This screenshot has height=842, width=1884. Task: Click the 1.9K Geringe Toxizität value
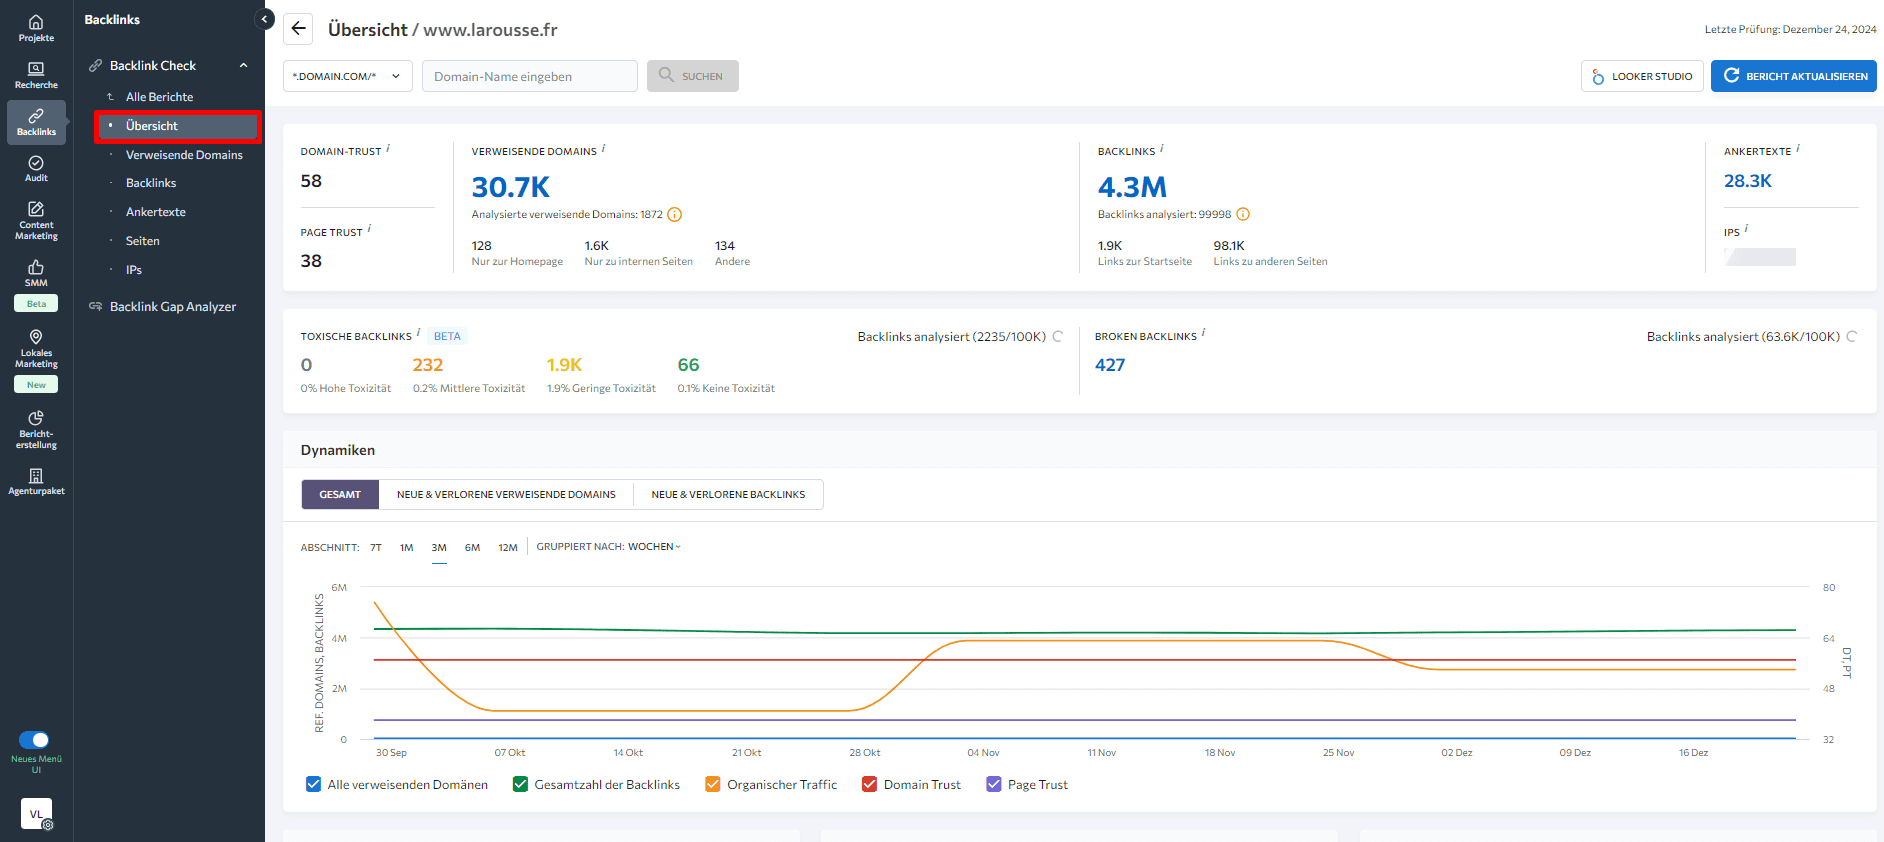(564, 365)
